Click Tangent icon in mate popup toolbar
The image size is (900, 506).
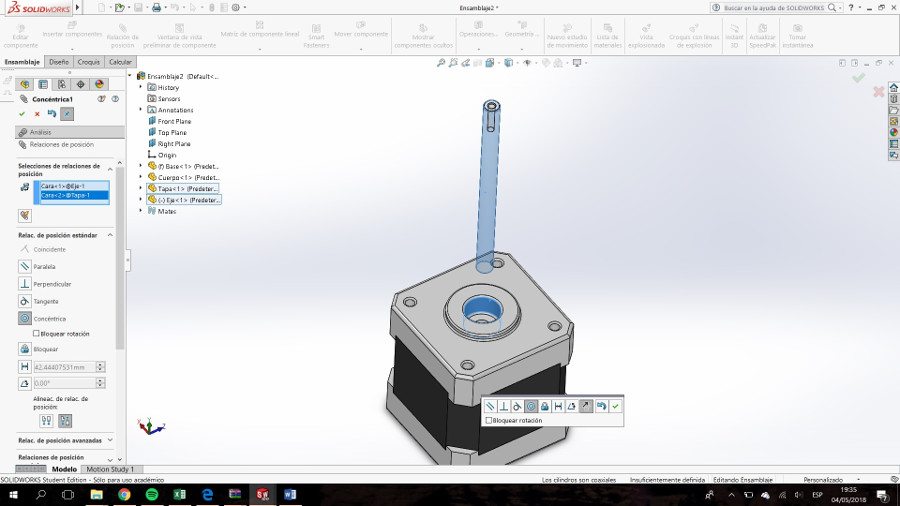pyautogui.click(x=517, y=406)
